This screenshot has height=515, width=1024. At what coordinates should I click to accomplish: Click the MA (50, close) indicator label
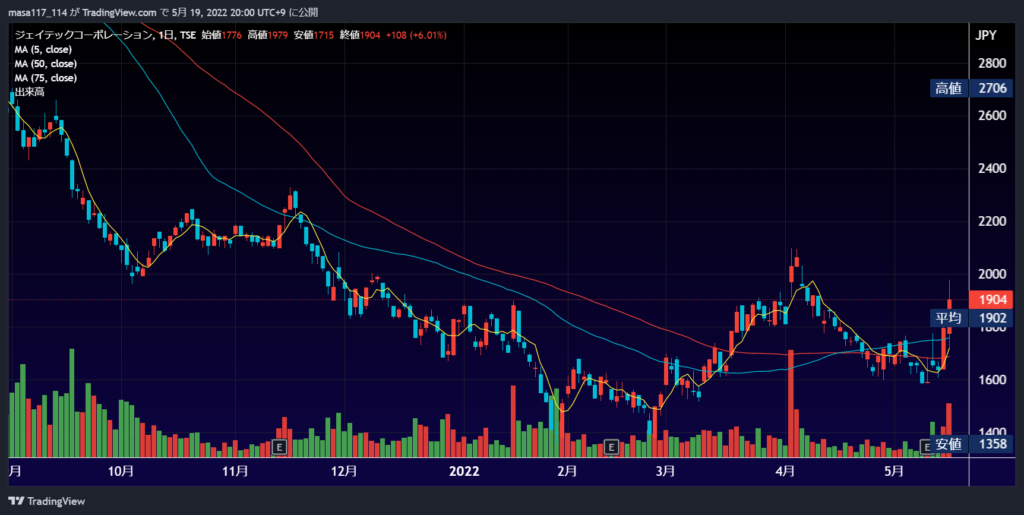click(x=46, y=64)
